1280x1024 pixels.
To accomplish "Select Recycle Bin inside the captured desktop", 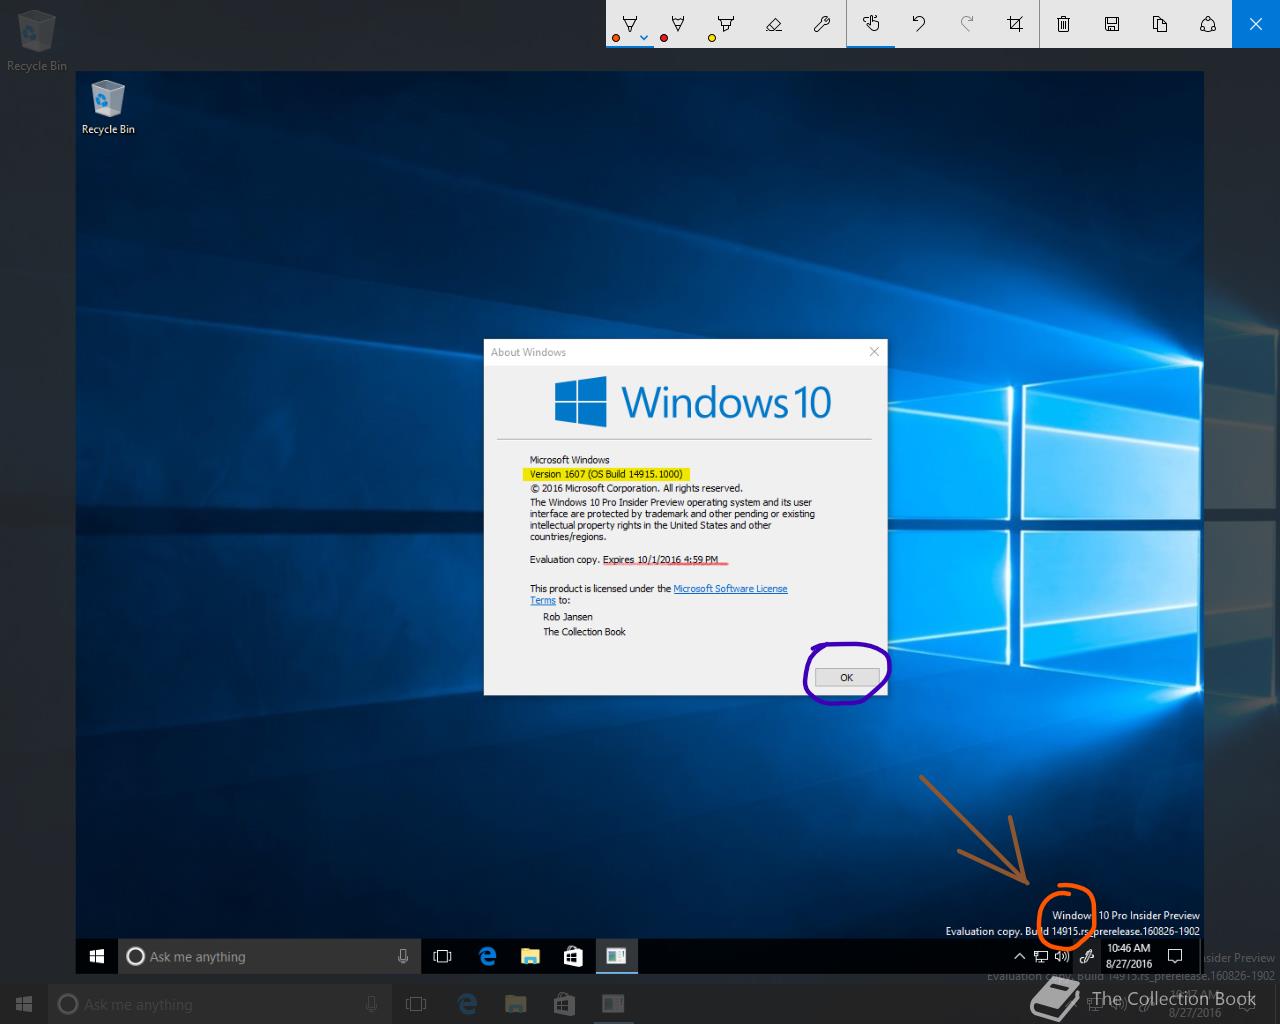I will [108, 108].
